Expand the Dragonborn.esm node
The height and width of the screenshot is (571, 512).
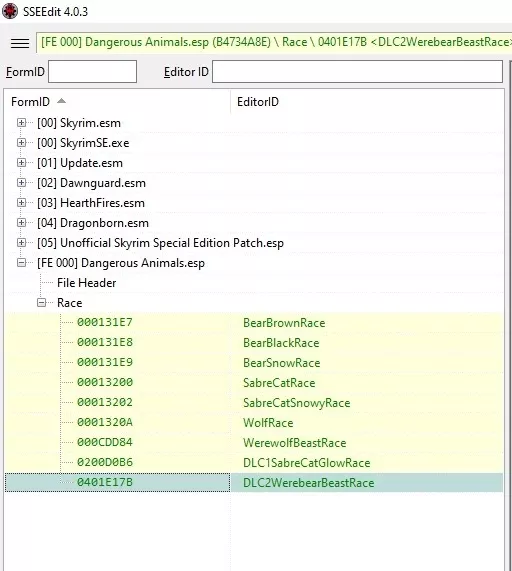[21, 223]
